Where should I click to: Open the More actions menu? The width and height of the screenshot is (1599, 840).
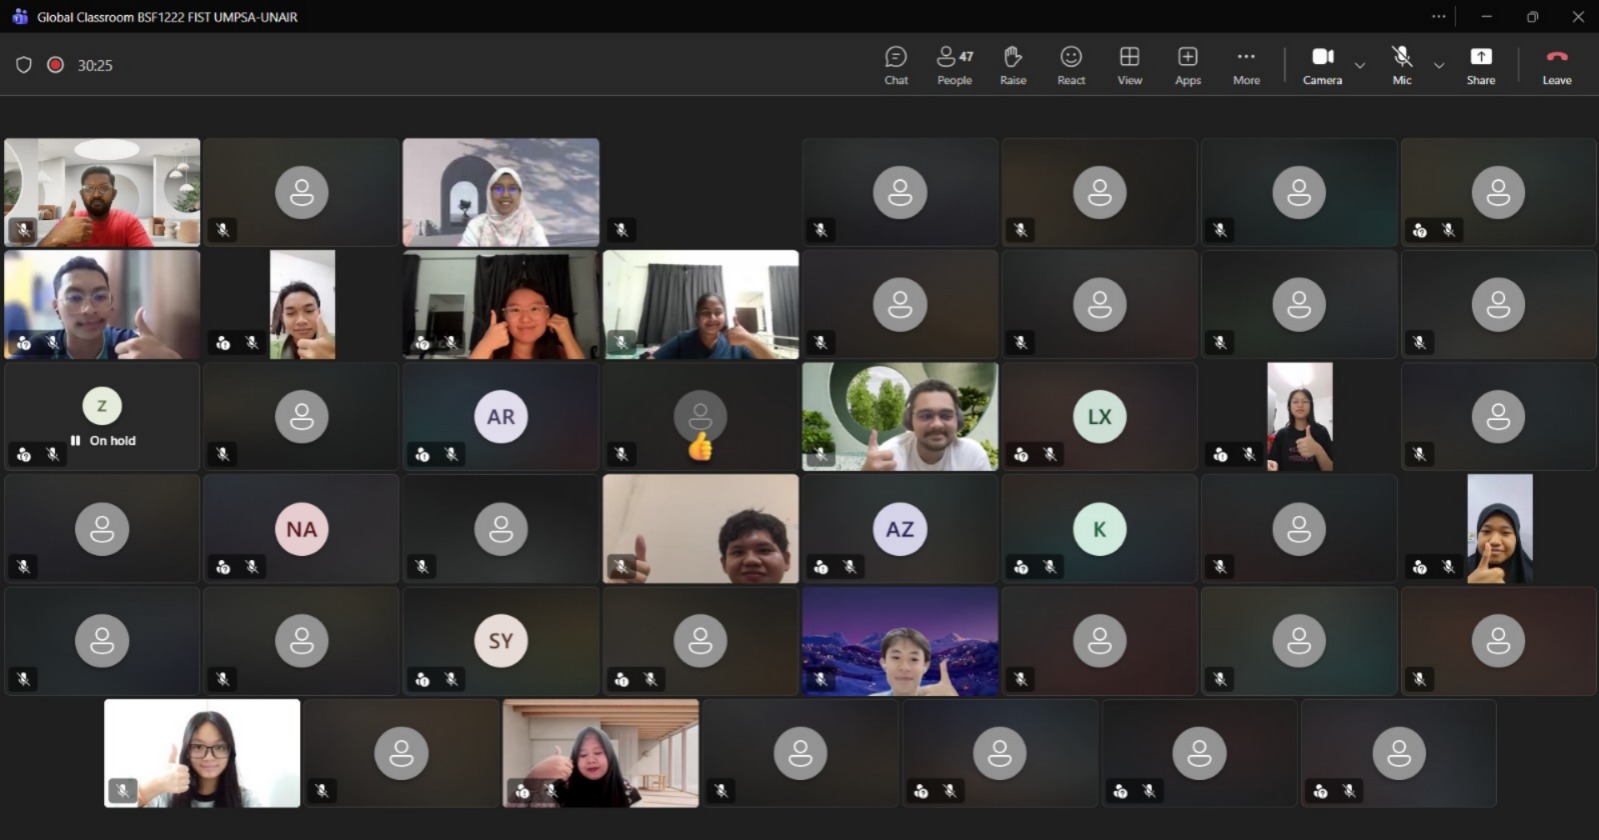click(1246, 65)
